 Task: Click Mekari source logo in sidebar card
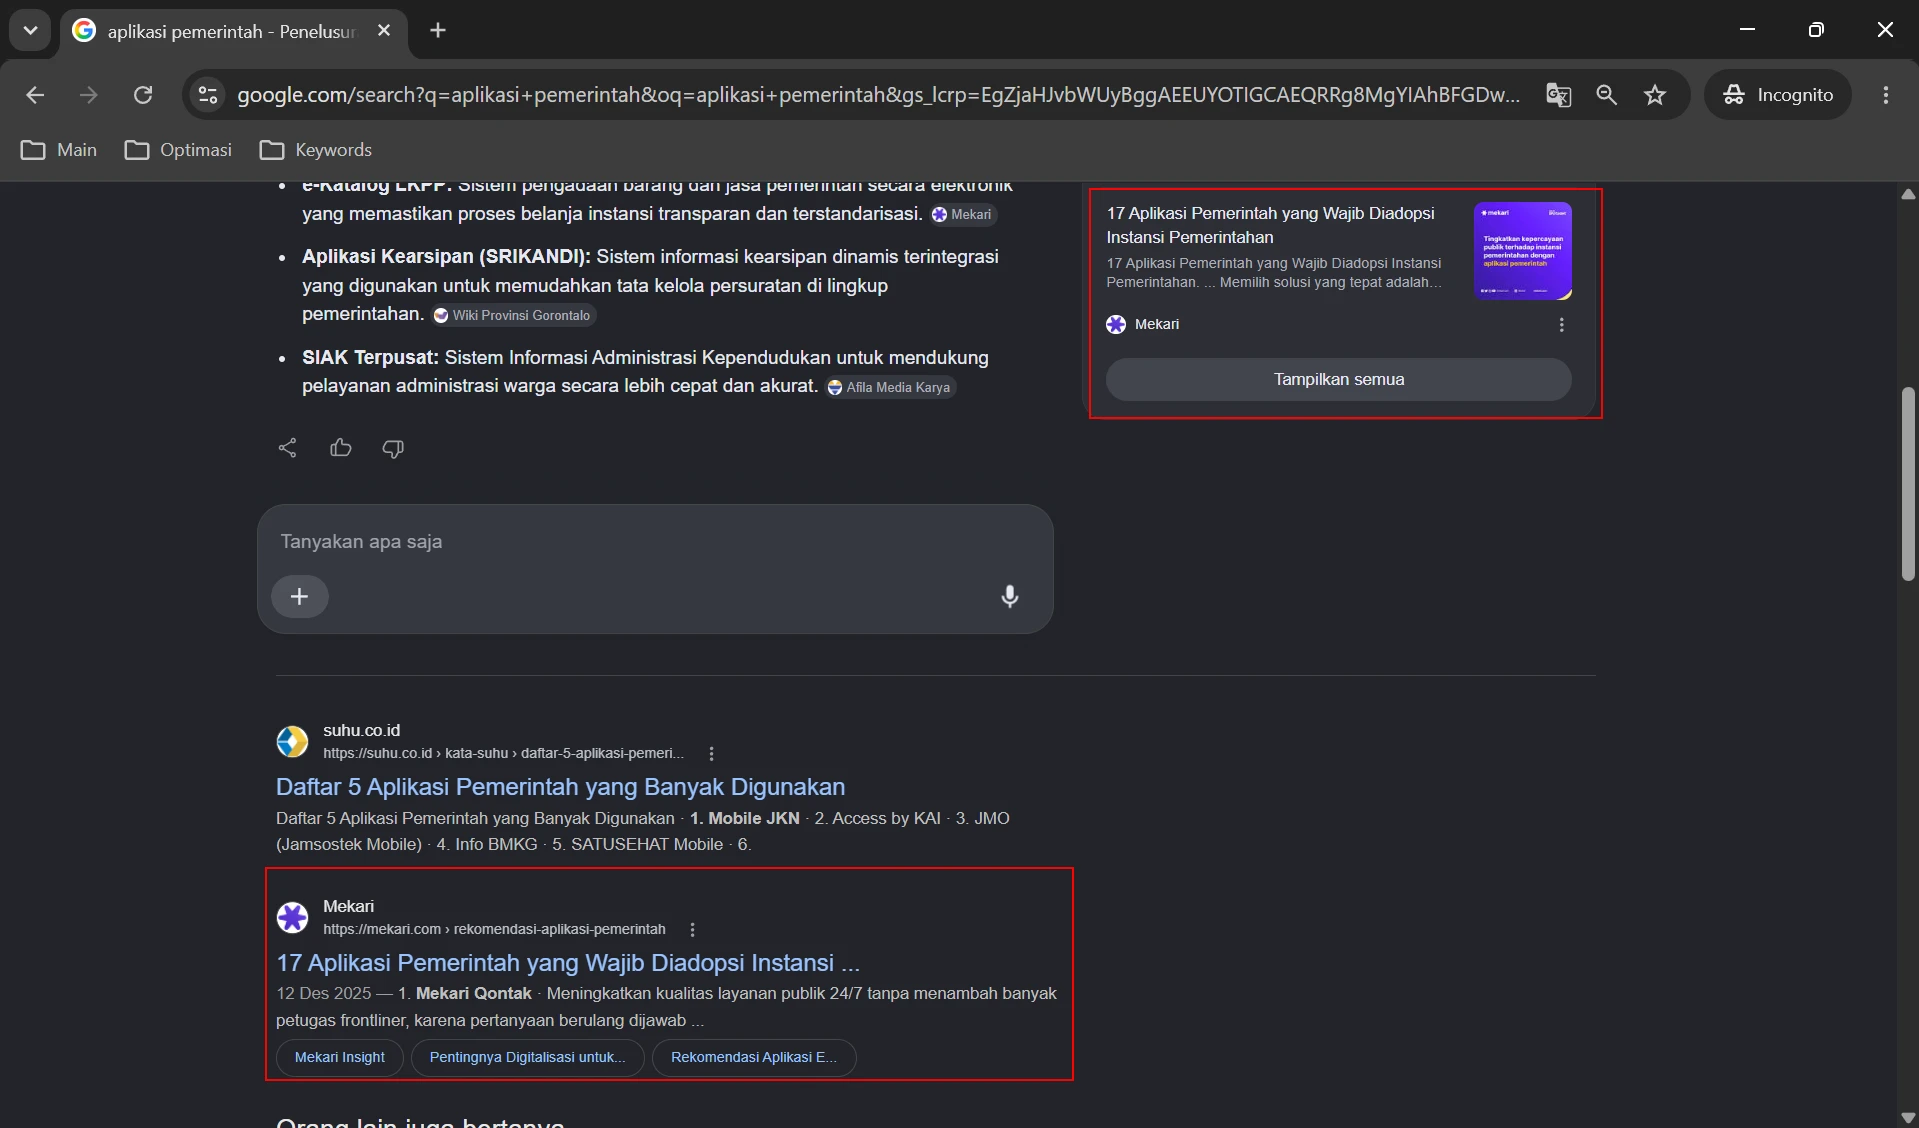click(1116, 324)
